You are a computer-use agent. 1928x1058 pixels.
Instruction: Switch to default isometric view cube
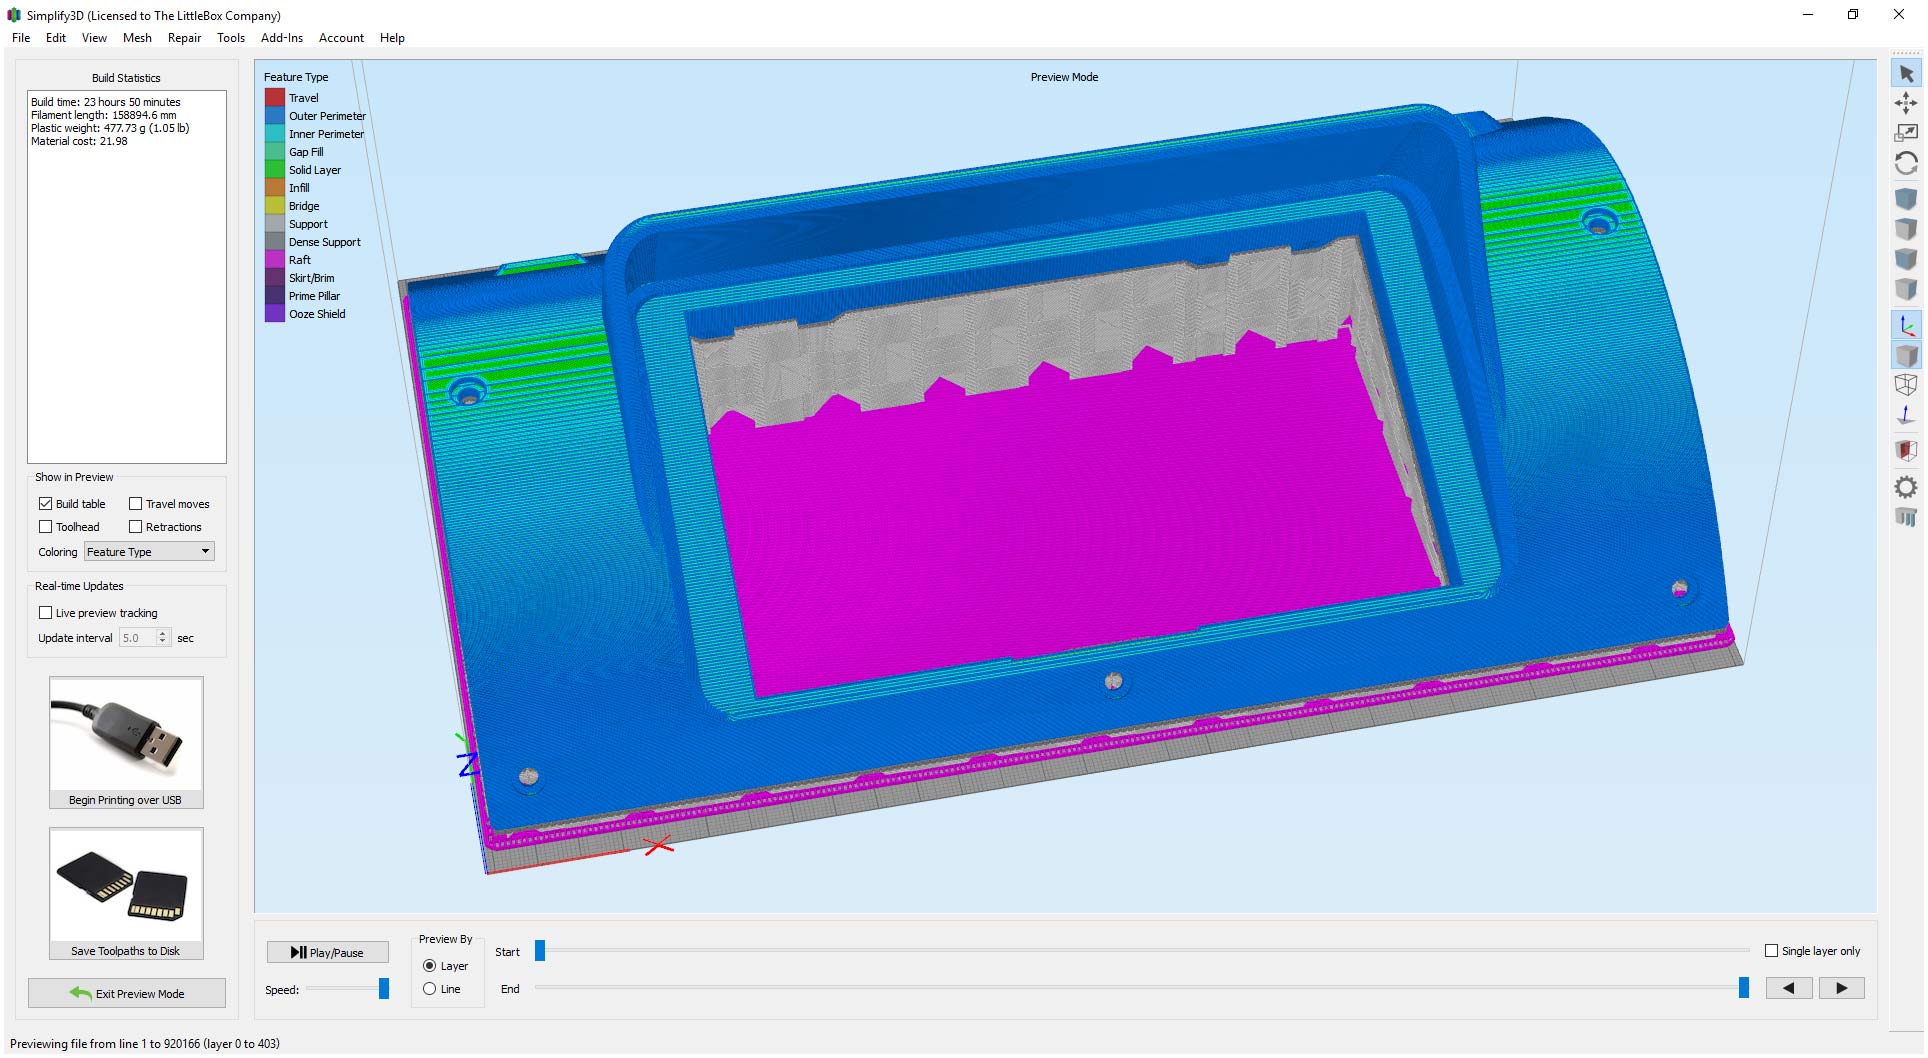[1906, 199]
